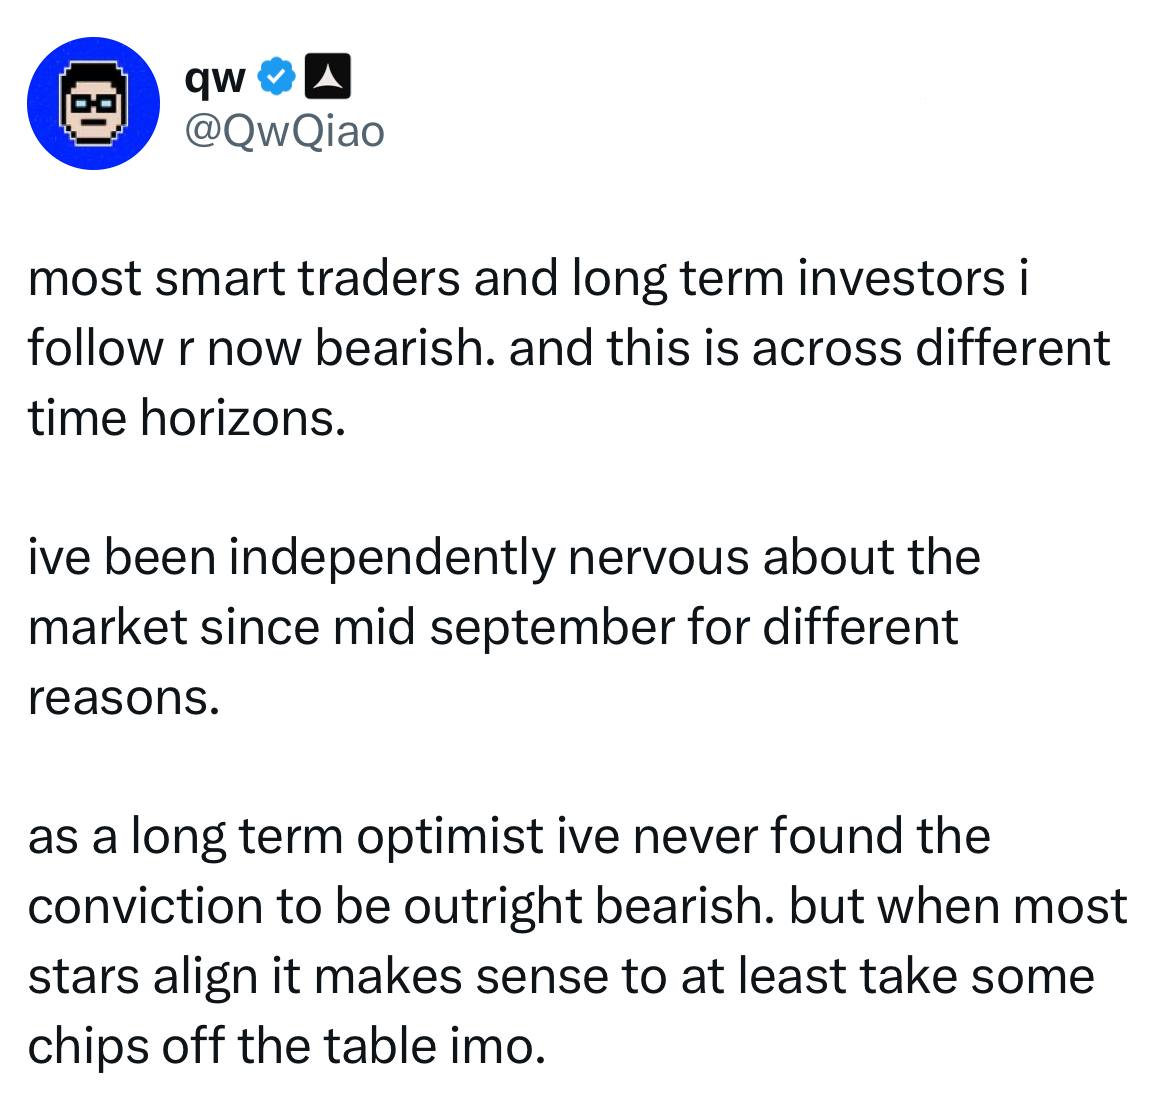Screen dimensions: 1170x1110
Task: Click the text "time horizons."
Action: pos(186,419)
